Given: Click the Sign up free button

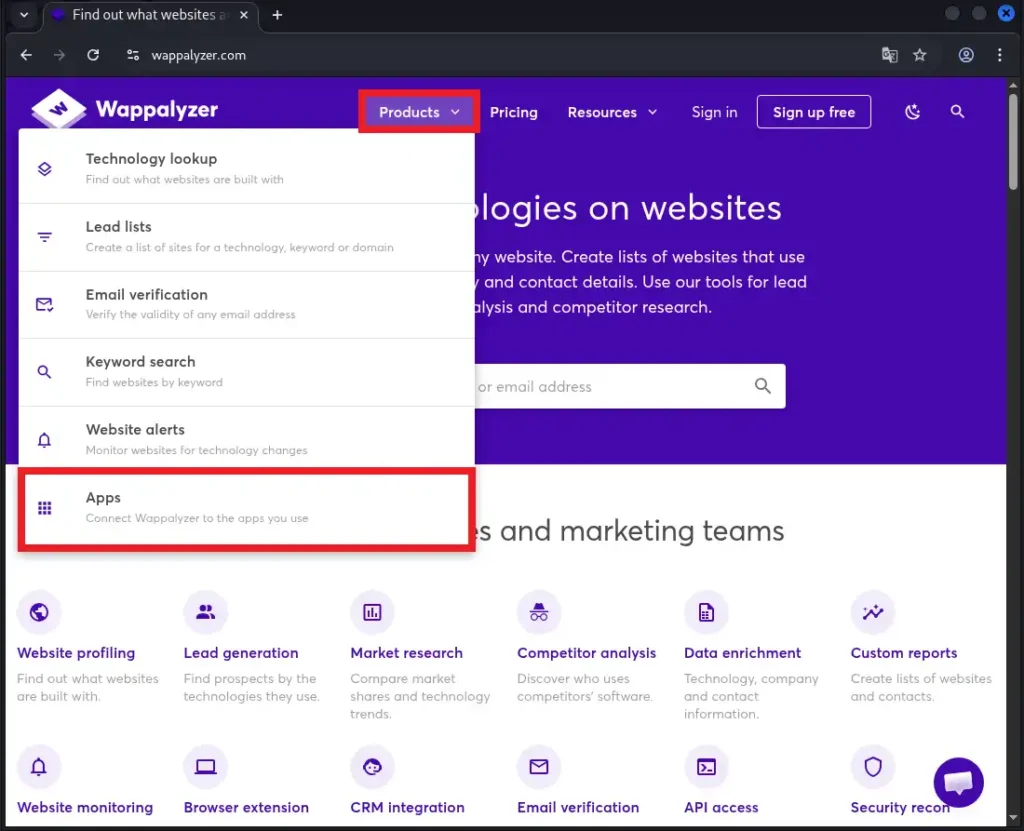Looking at the screenshot, I should (x=813, y=112).
